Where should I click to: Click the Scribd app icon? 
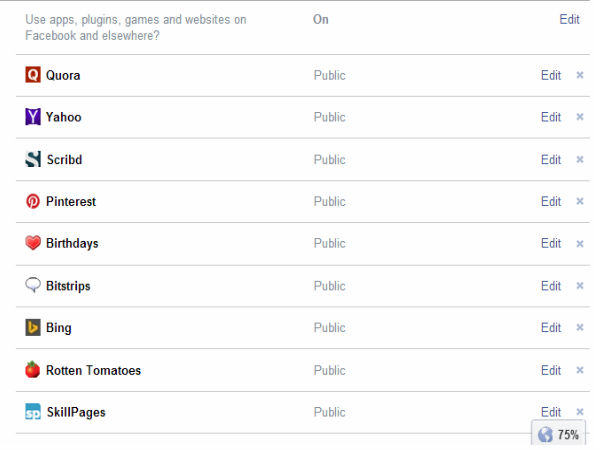coord(33,159)
